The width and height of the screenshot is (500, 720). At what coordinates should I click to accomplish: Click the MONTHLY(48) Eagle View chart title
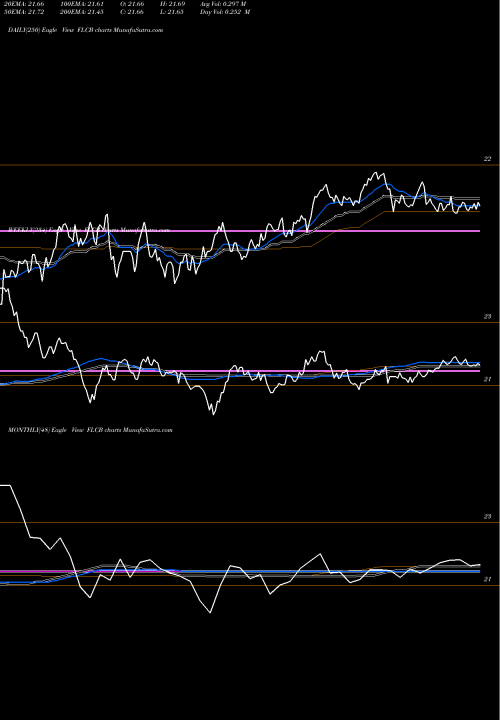point(90,430)
